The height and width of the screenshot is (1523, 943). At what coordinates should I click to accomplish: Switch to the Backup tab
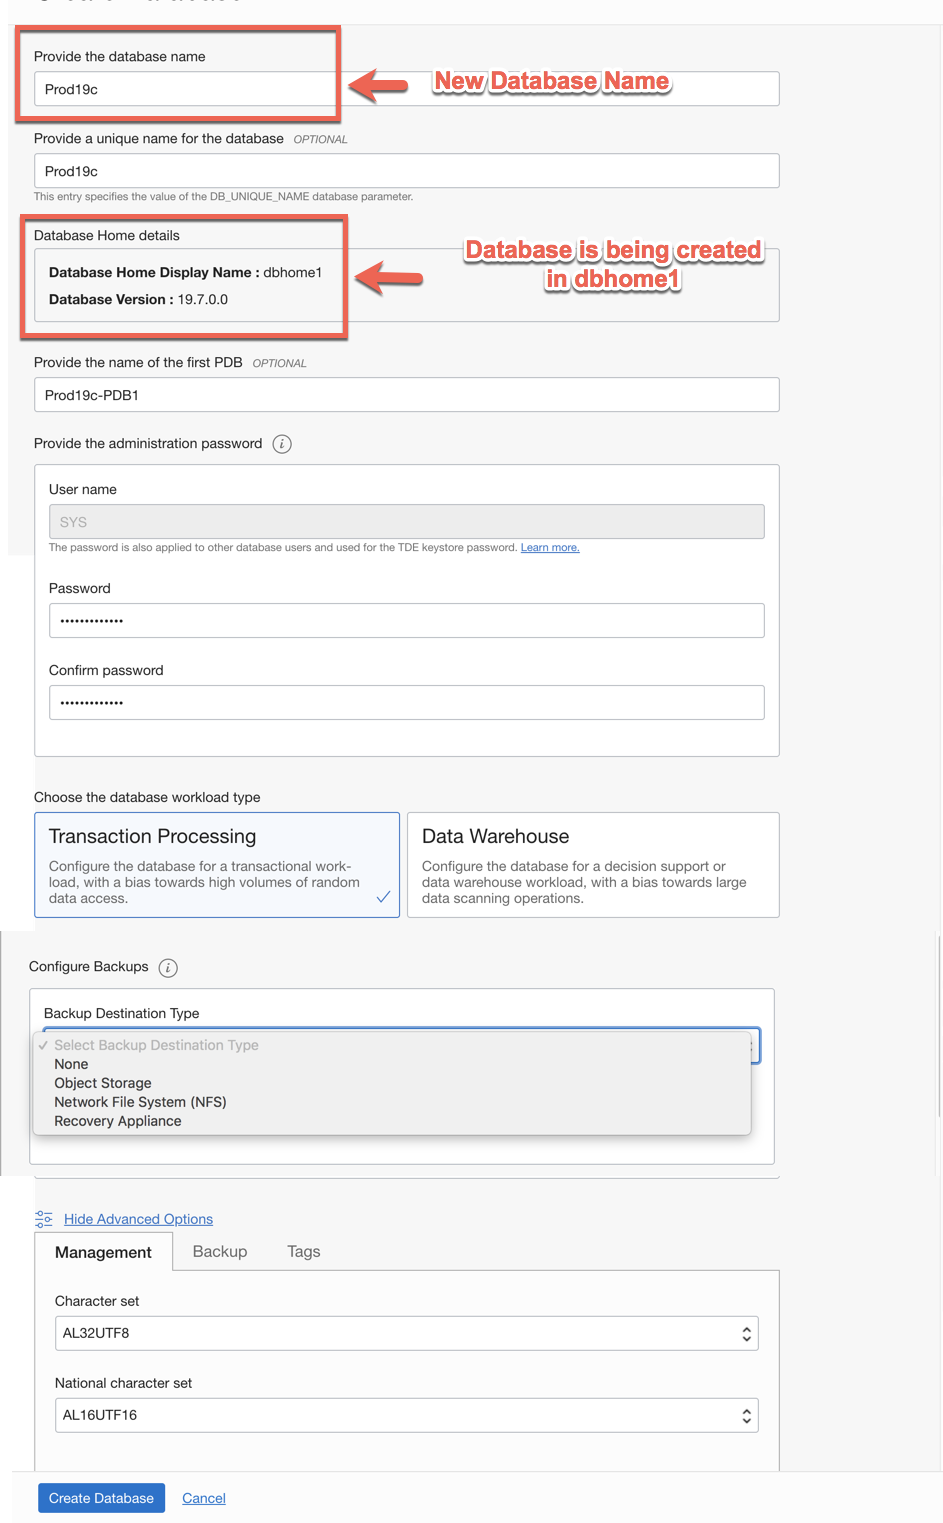(220, 1252)
